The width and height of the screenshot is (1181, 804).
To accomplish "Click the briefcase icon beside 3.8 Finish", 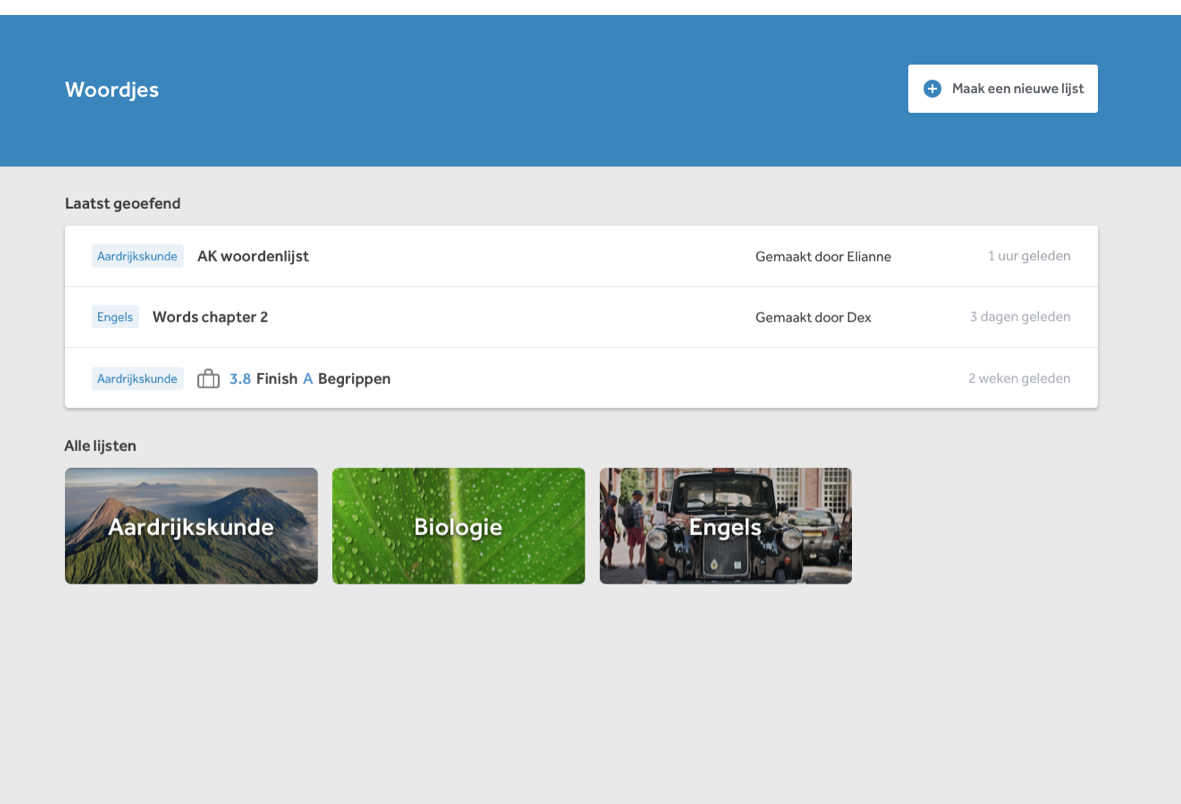I will point(208,378).
